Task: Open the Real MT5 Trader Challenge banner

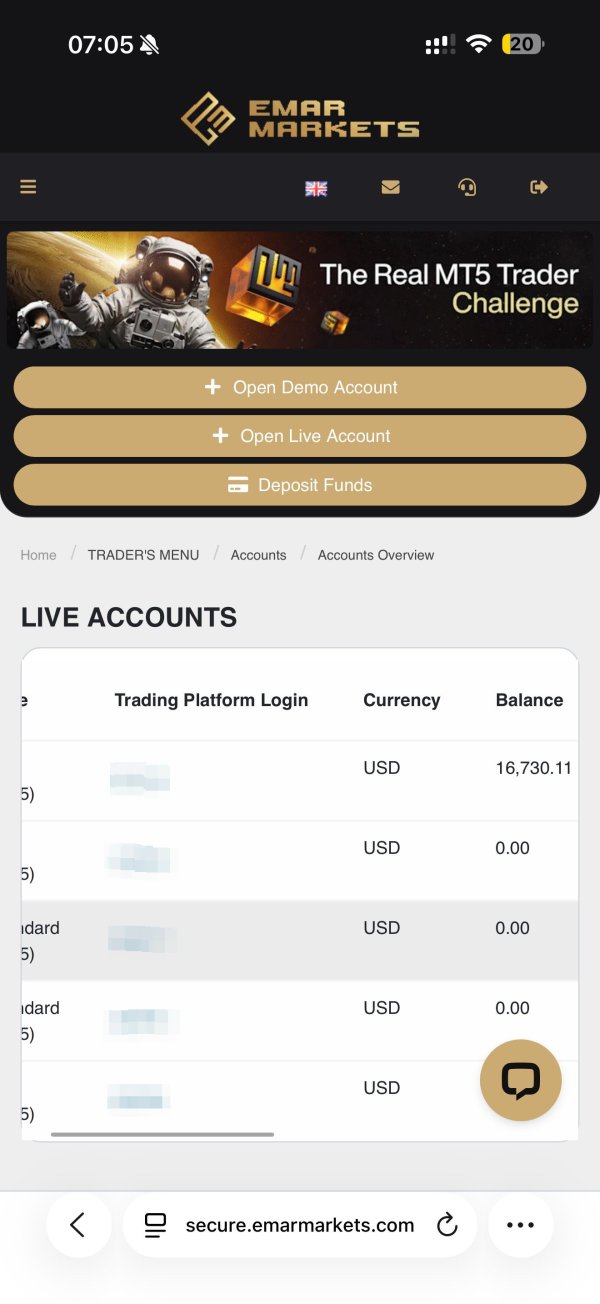Action: 300,290
